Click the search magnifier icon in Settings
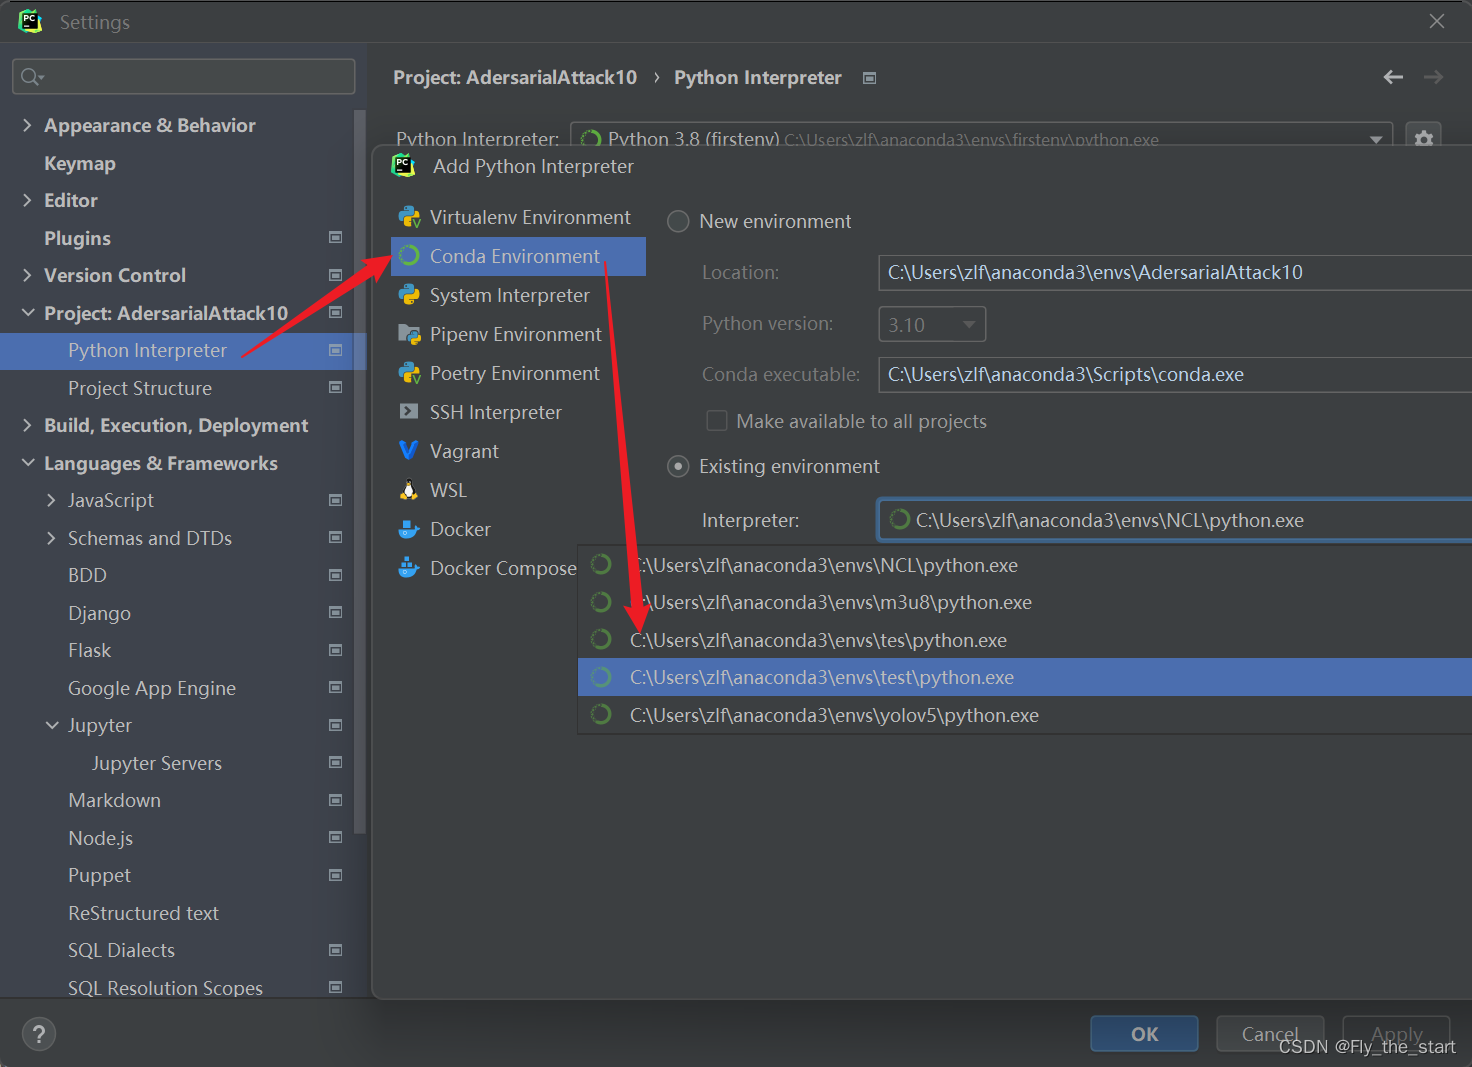The image size is (1472, 1067). (x=31, y=77)
